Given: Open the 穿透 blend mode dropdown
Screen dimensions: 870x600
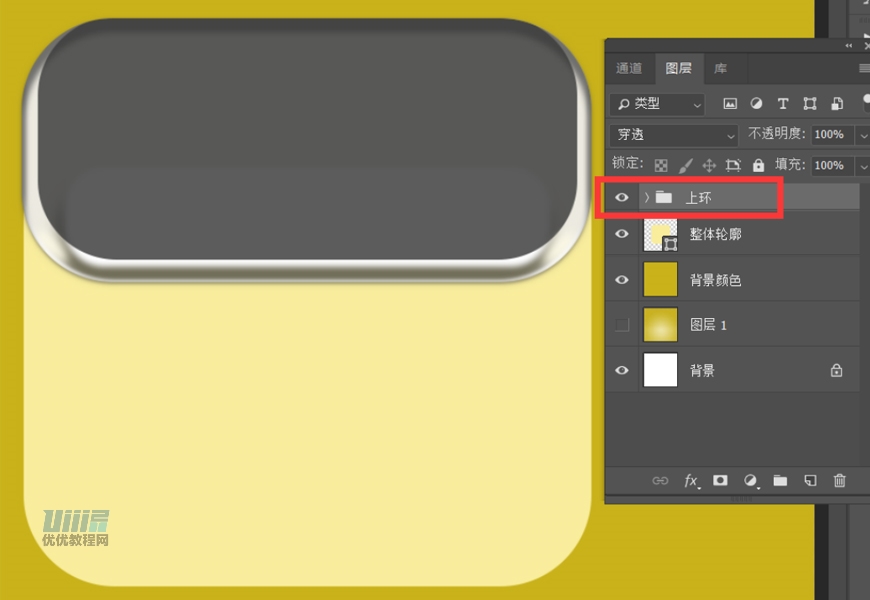Looking at the screenshot, I should point(674,135).
